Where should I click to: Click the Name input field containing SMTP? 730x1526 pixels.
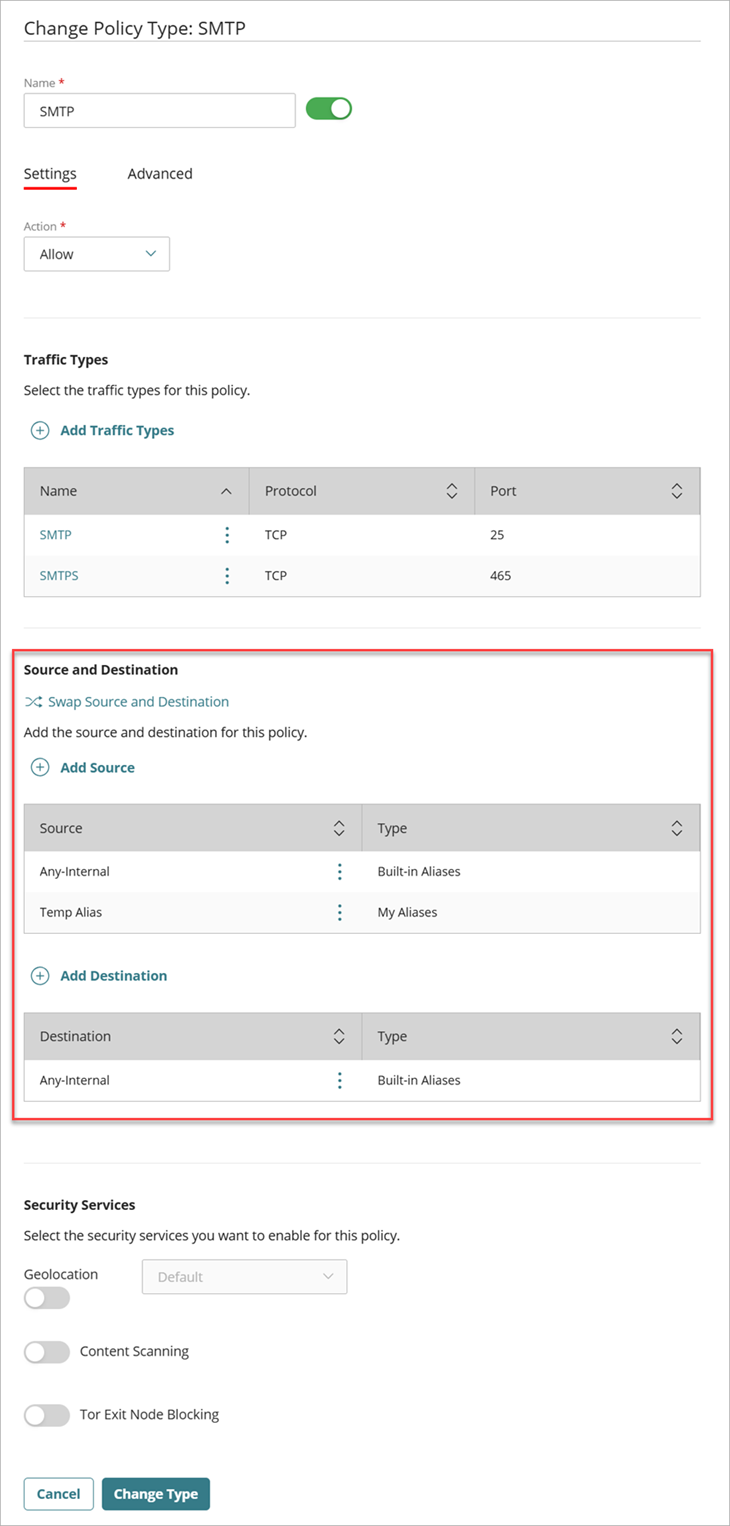click(x=159, y=112)
